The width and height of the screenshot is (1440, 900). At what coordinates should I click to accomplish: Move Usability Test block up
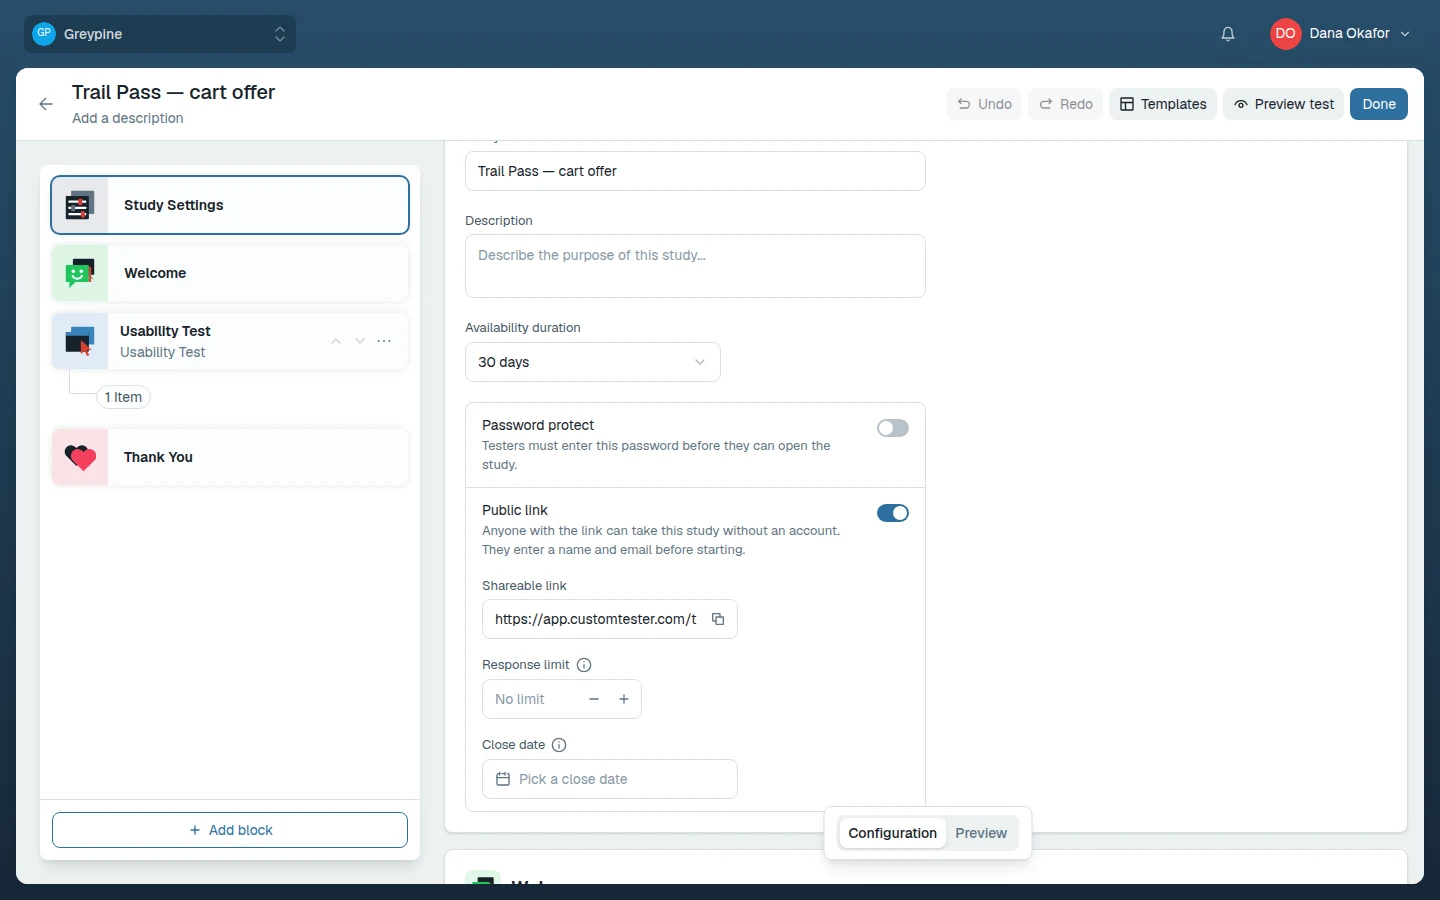336,341
